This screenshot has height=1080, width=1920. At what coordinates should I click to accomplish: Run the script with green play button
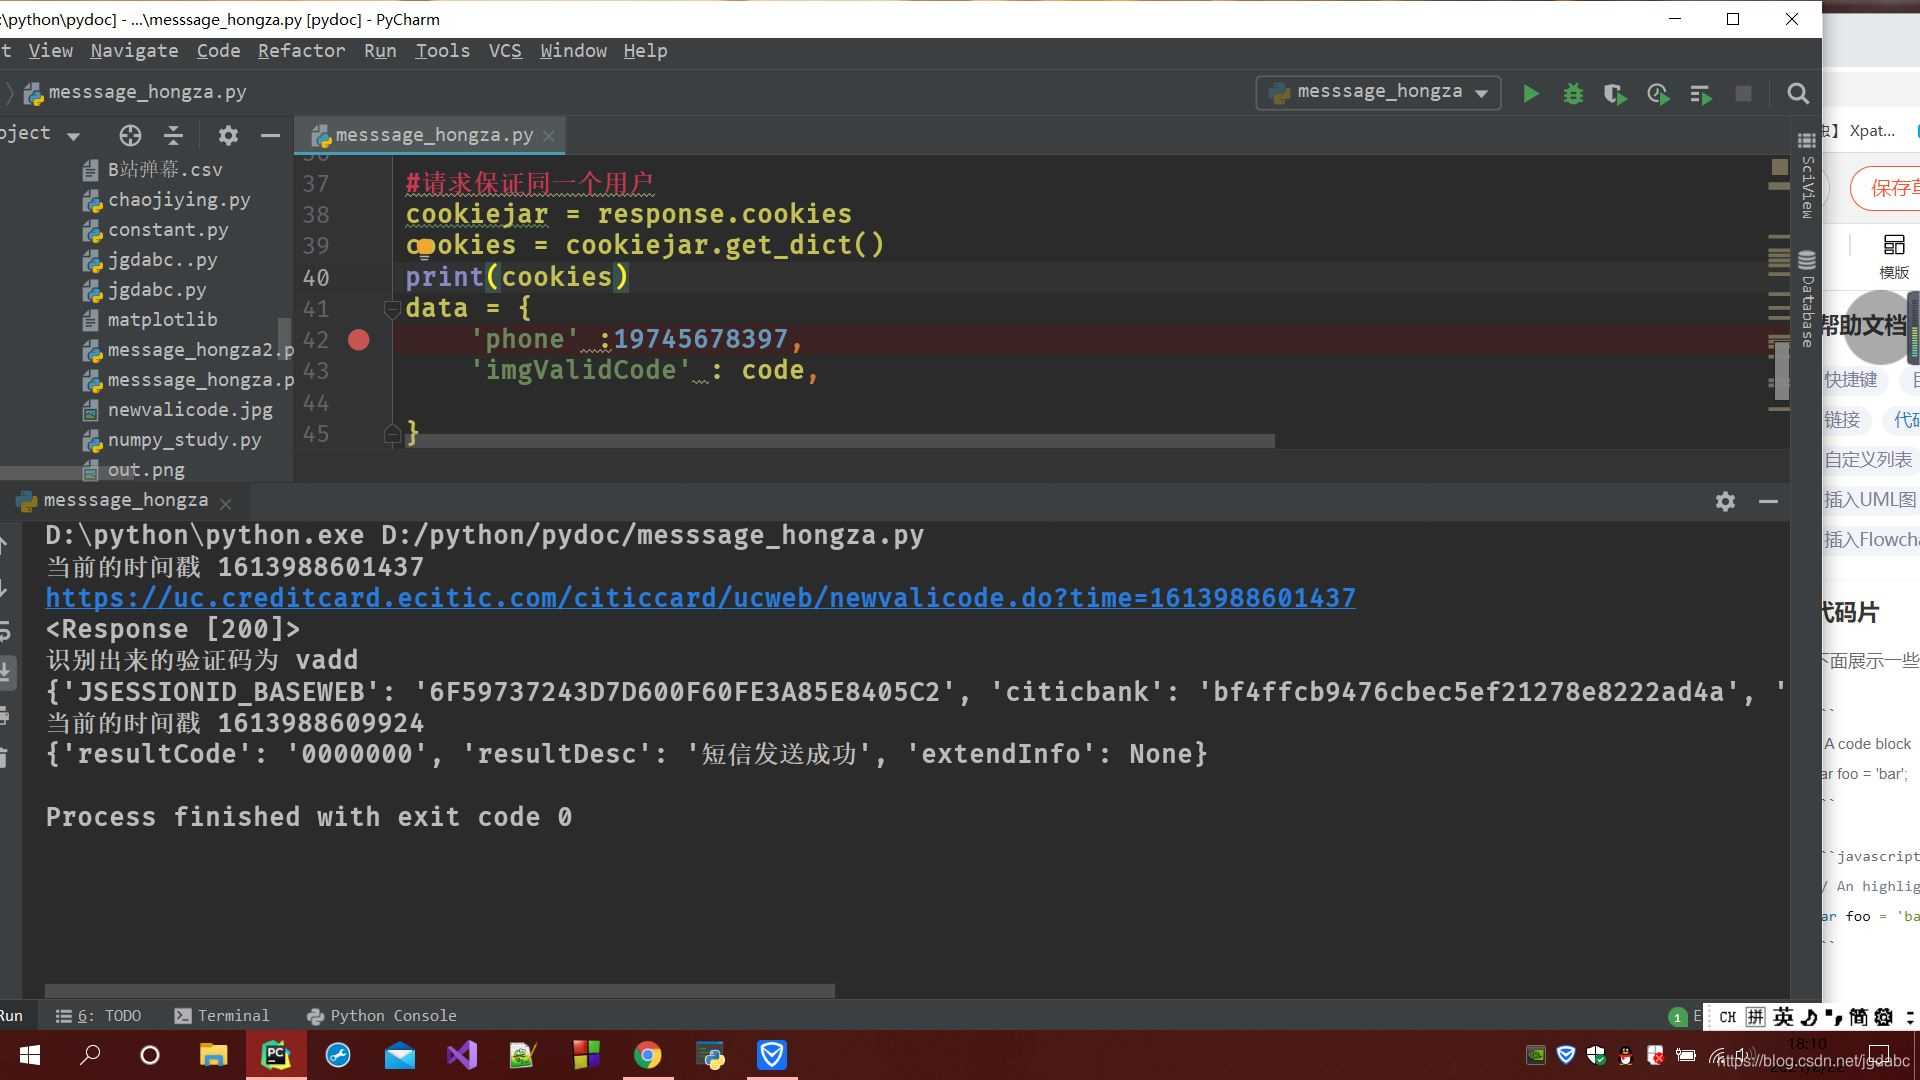click(1531, 93)
